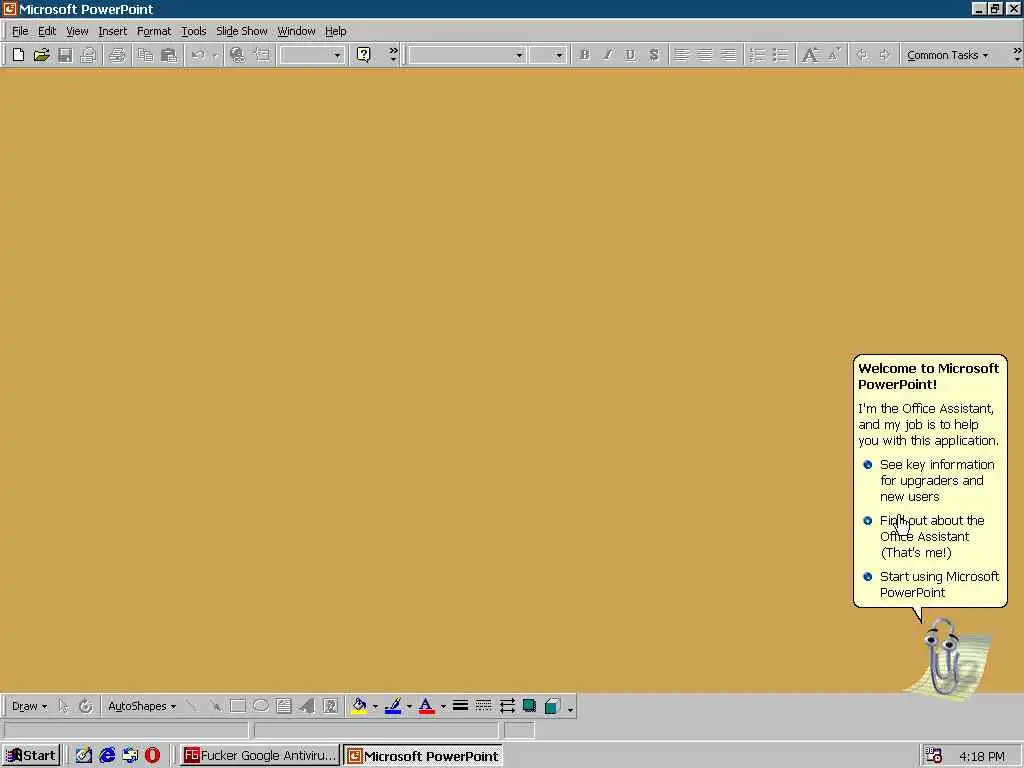The height and width of the screenshot is (768, 1024).
Task: Open dropdown arrow beside Line Color
Action: click(409, 706)
